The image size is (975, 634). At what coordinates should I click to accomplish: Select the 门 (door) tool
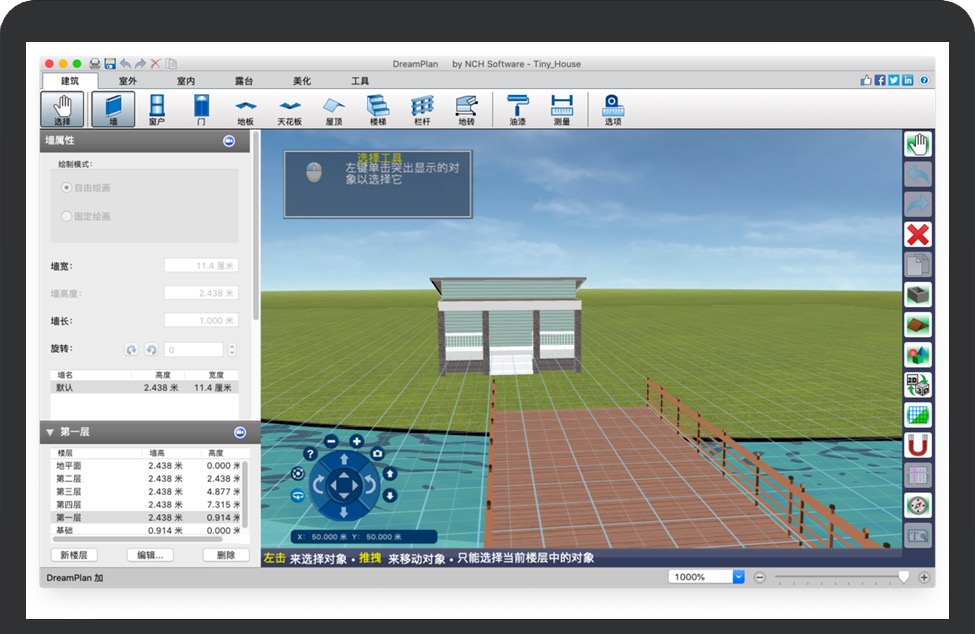[x=201, y=109]
